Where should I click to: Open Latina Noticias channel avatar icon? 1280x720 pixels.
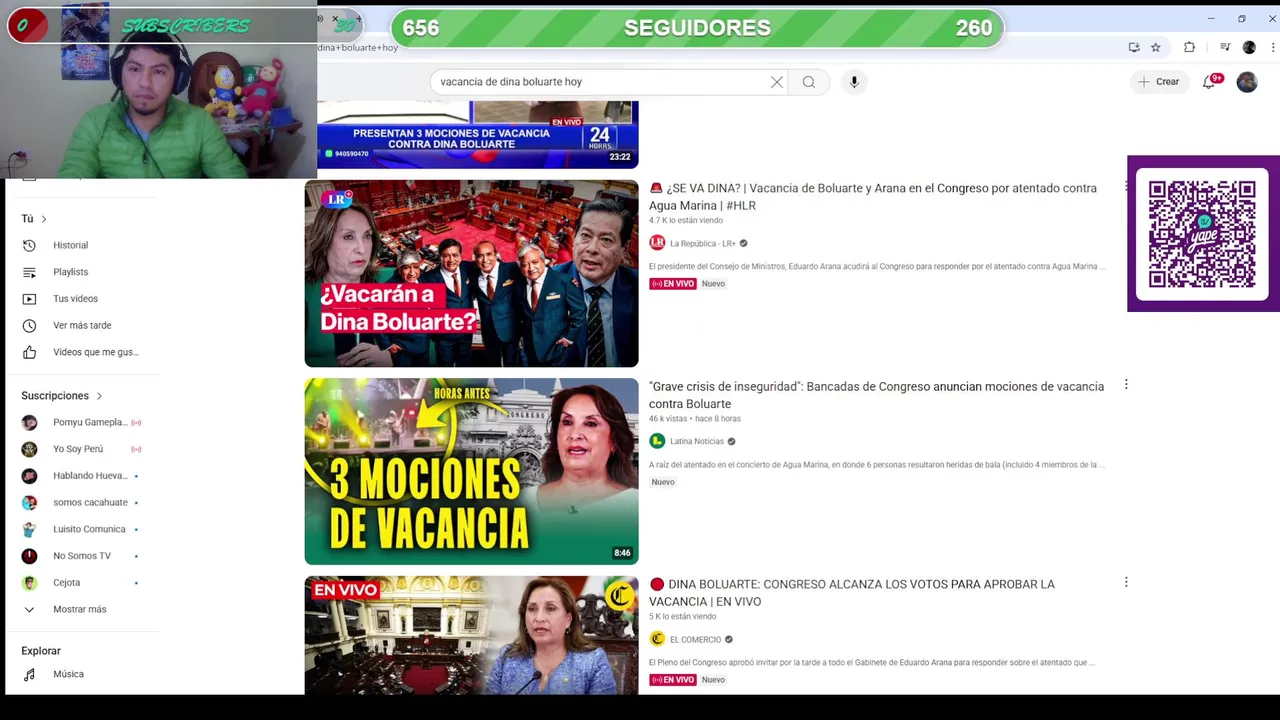657,441
